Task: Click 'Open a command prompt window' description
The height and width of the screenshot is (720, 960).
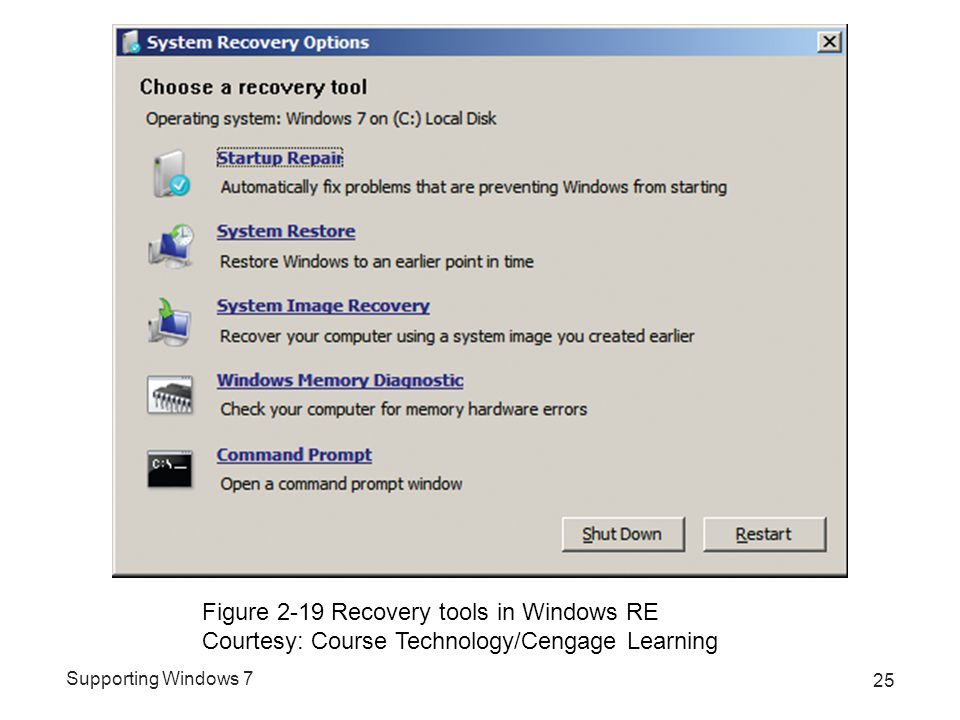Action: click(342, 484)
